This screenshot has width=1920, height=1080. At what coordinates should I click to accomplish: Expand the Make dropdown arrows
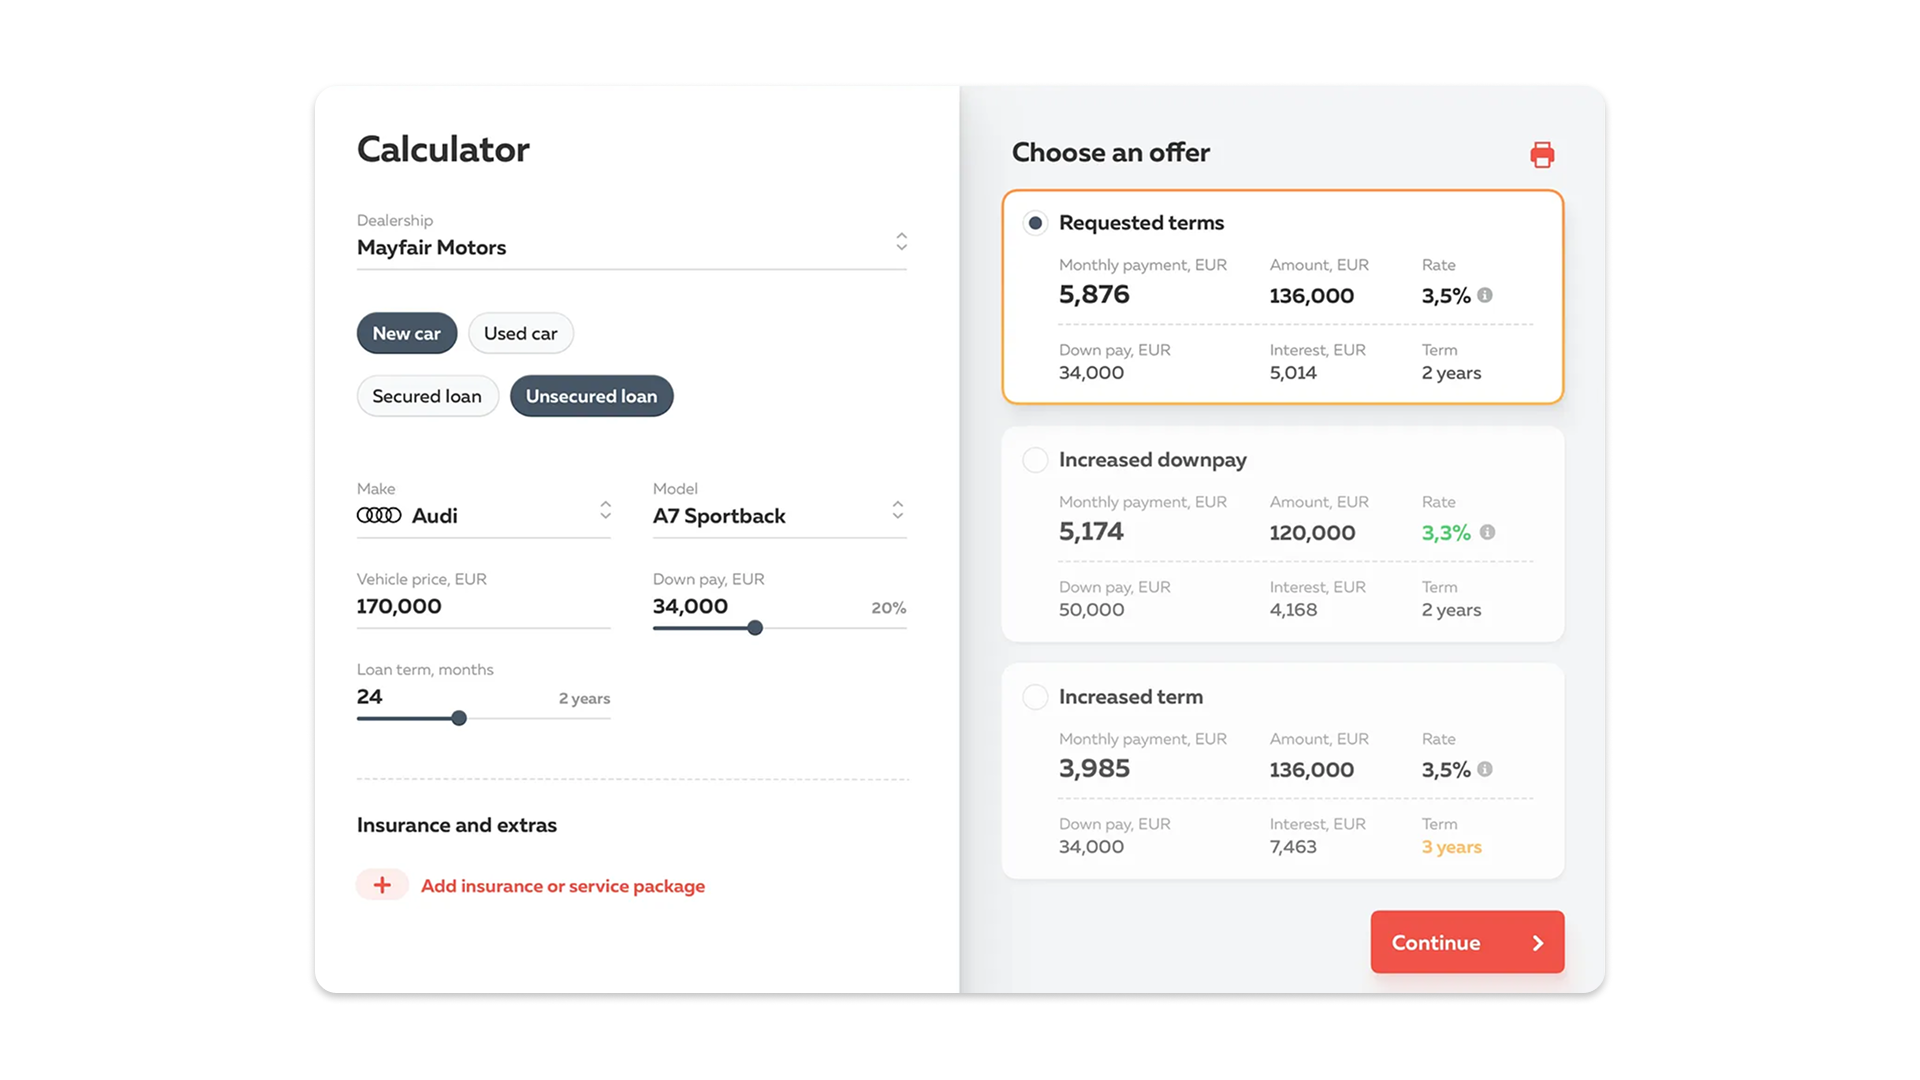[x=605, y=510]
